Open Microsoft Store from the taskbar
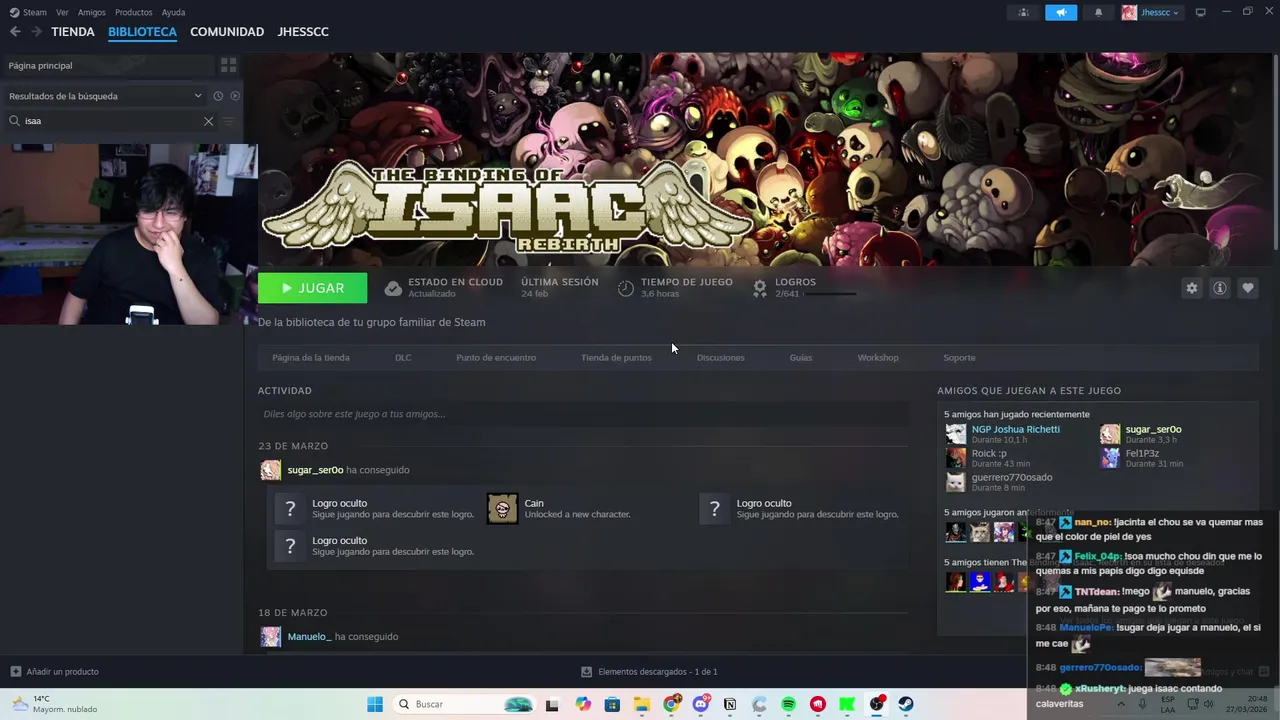The image size is (1280, 720). click(612, 704)
